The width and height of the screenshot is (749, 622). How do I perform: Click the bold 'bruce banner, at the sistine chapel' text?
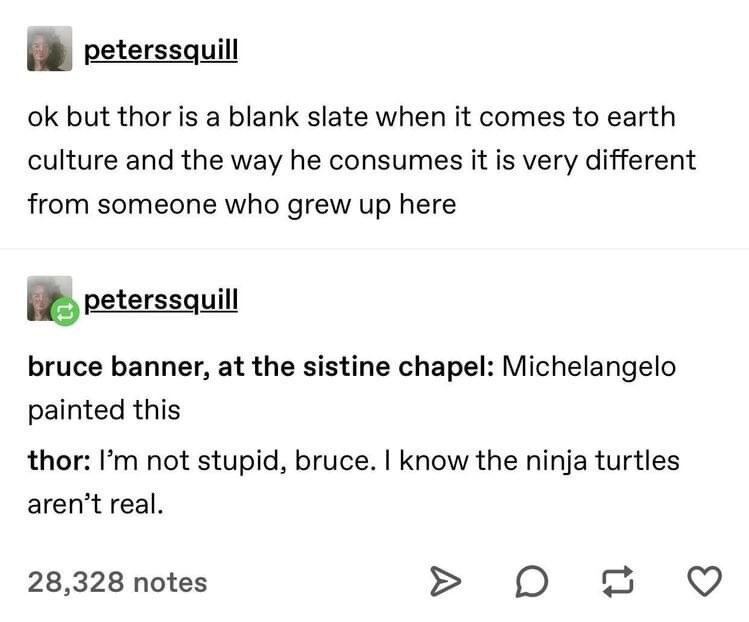(260, 366)
